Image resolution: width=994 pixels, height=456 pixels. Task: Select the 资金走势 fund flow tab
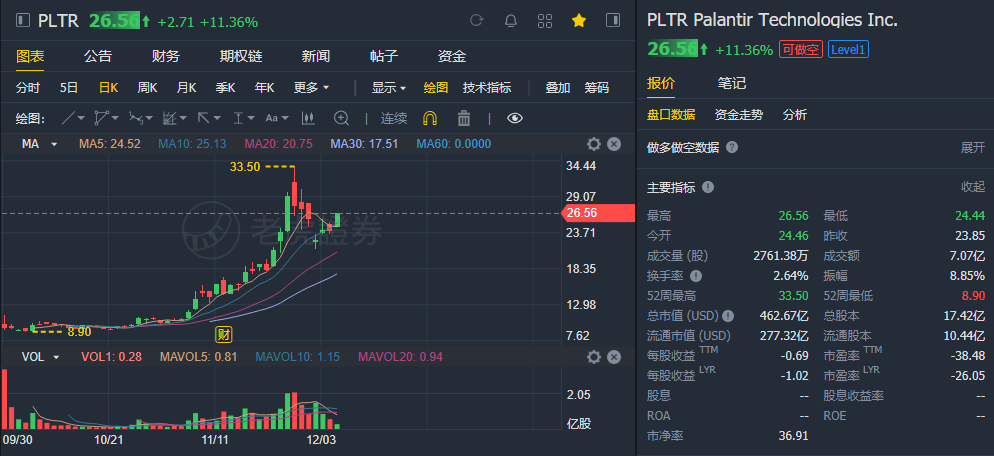click(739, 115)
